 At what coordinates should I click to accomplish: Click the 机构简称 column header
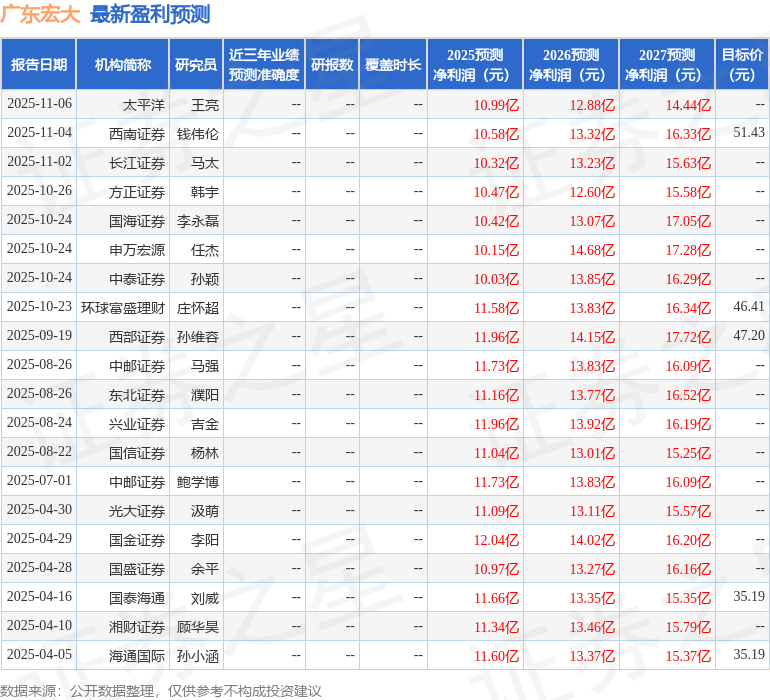(x=122, y=65)
